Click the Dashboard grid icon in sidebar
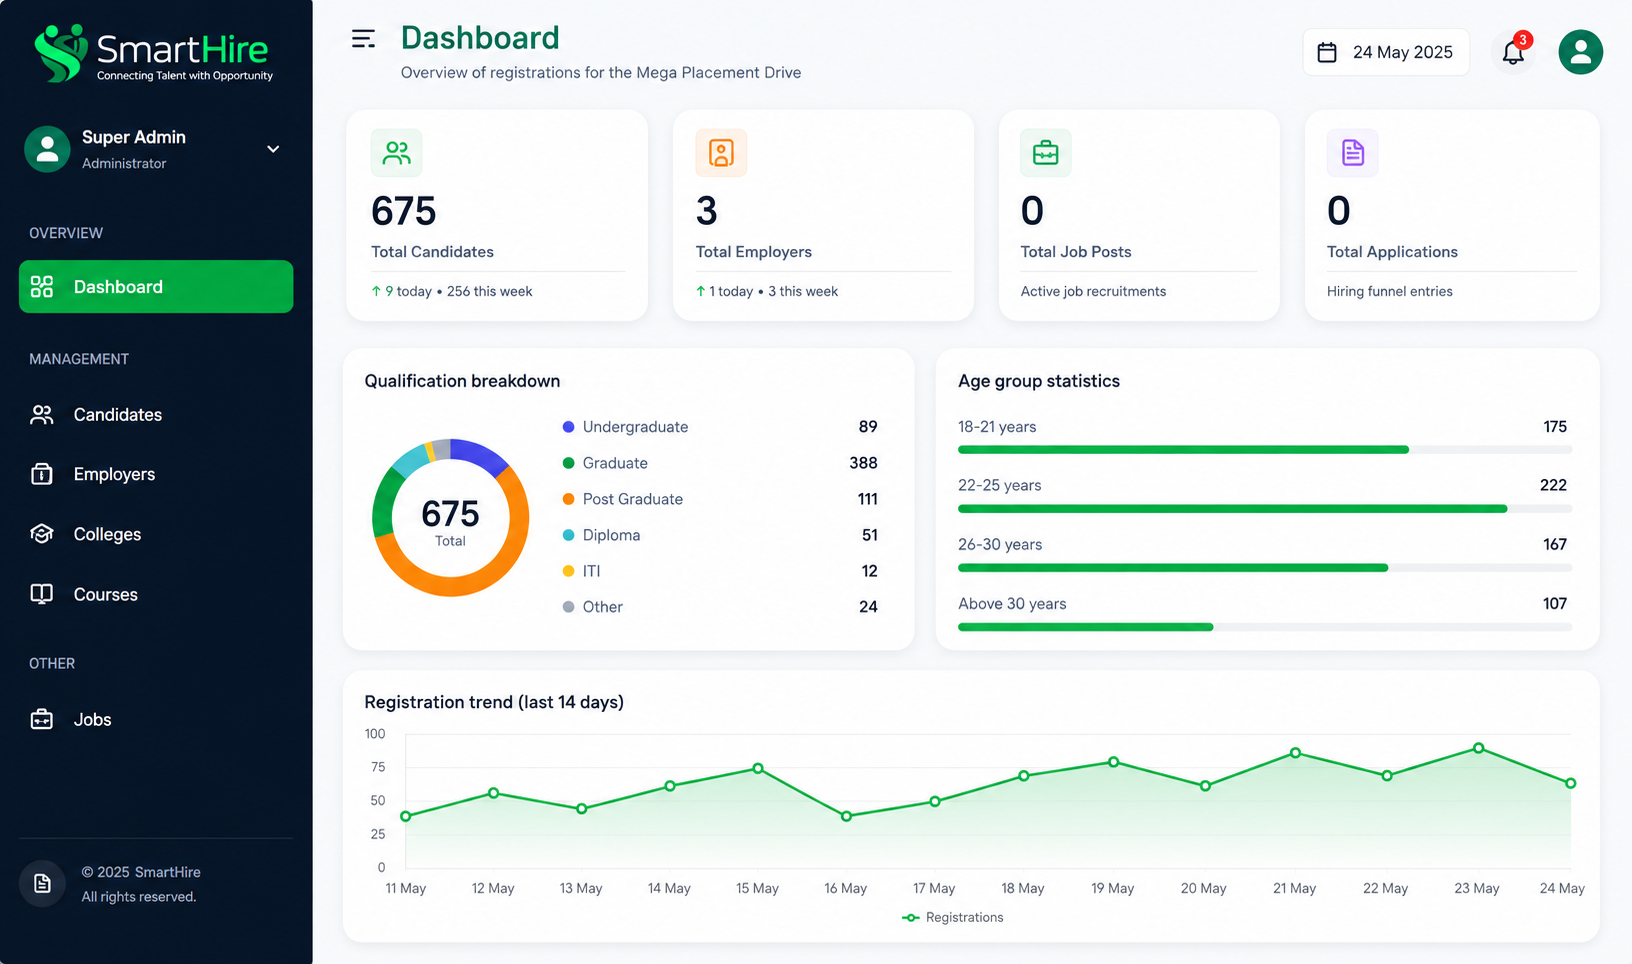 (42, 287)
